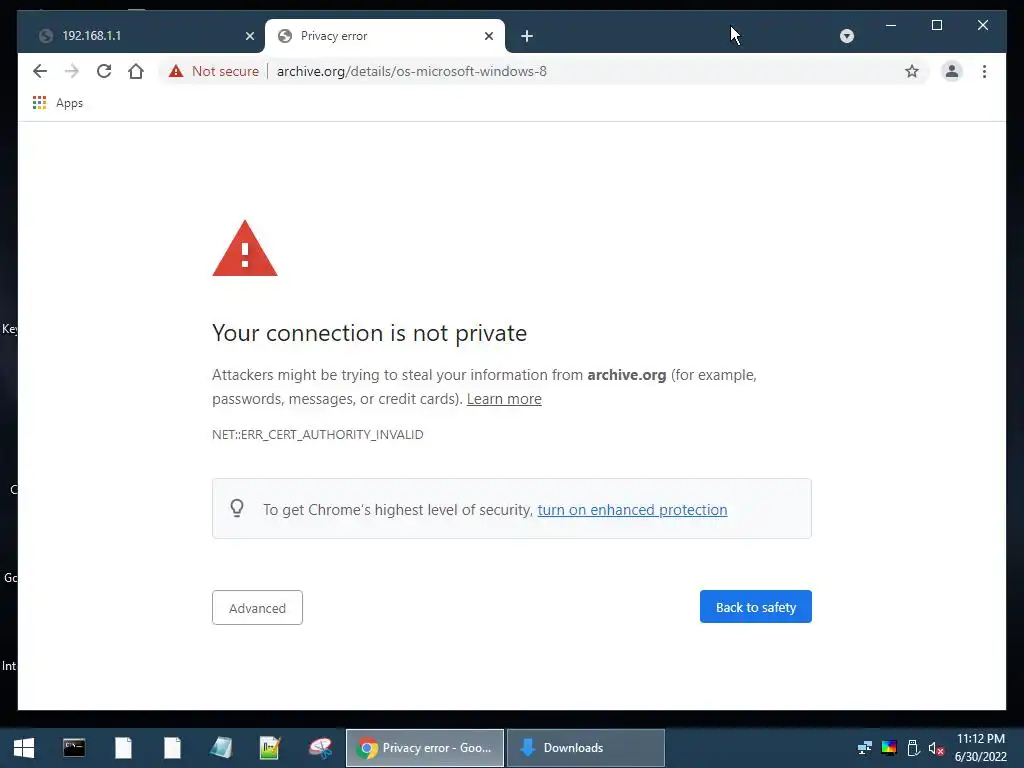This screenshot has width=1024, height=768.
Task: Click the NET::ERR_CERT_AUTHORITY_INVALID error code
Action: click(317, 434)
